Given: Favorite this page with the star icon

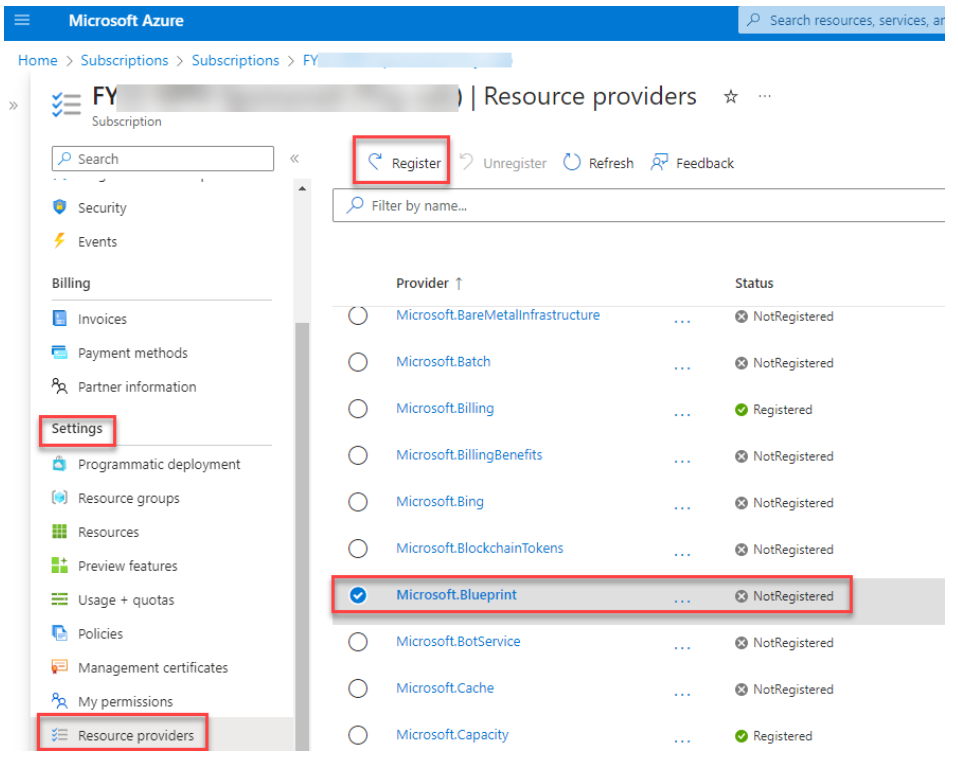Looking at the screenshot, I should (x=730, y=97).
